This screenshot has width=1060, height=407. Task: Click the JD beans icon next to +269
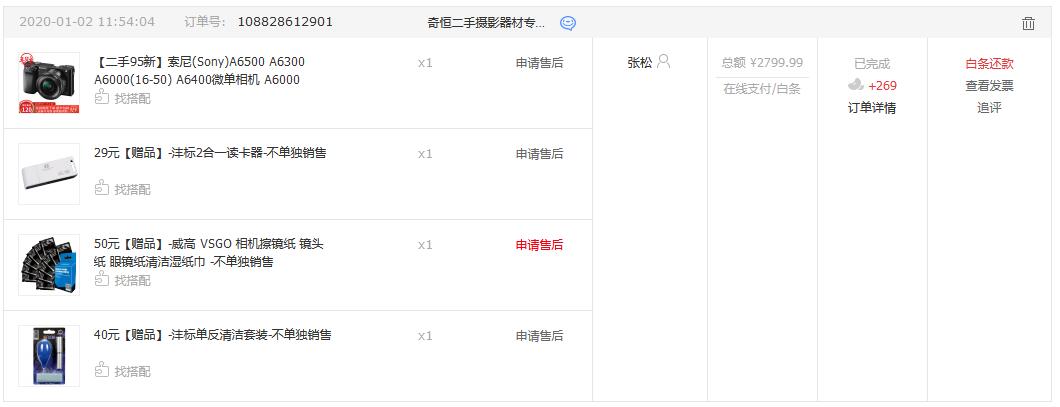click(855, 86)
